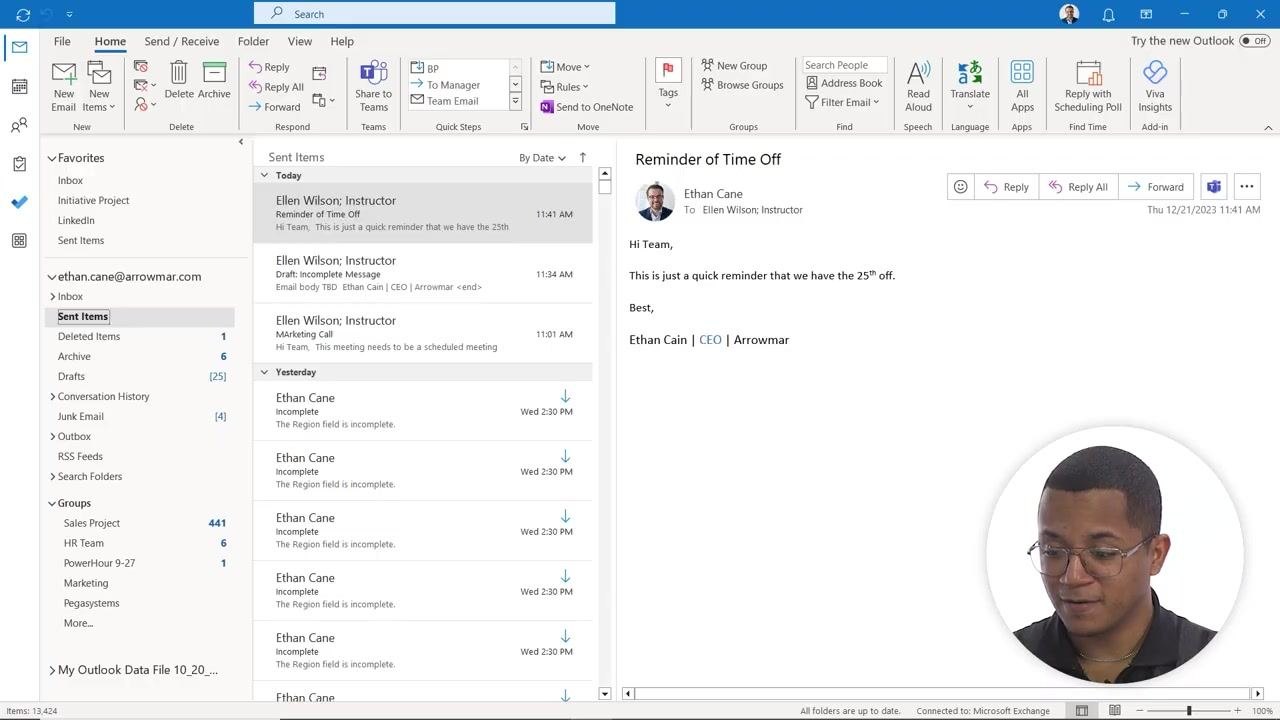Click the Search People field
Screen dimensions: 1280x720
[845, 65]
